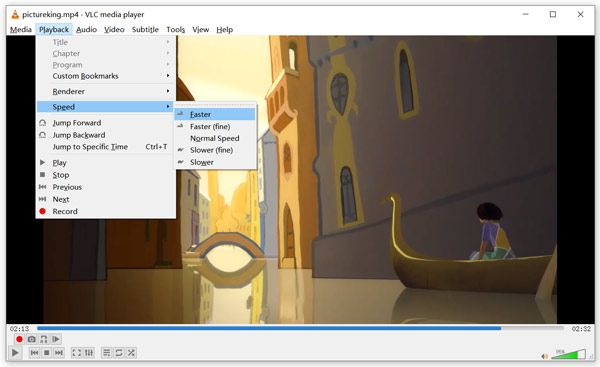Click the next media button in the control bar
Viewport: 600px width, 367px height.
tap(59, 352)
